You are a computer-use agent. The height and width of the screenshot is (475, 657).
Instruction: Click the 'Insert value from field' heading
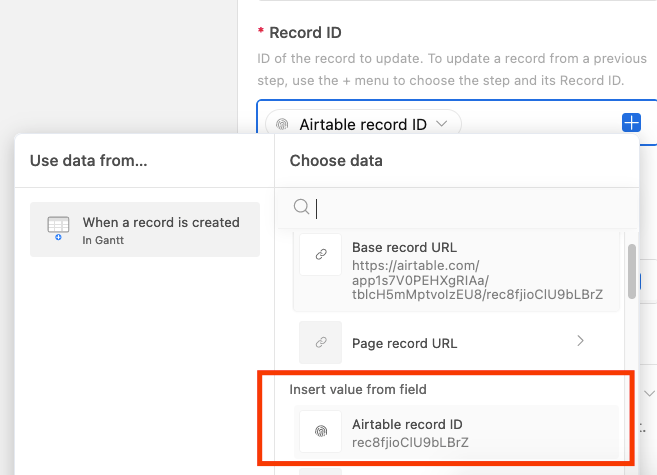[x=358, y=389]
